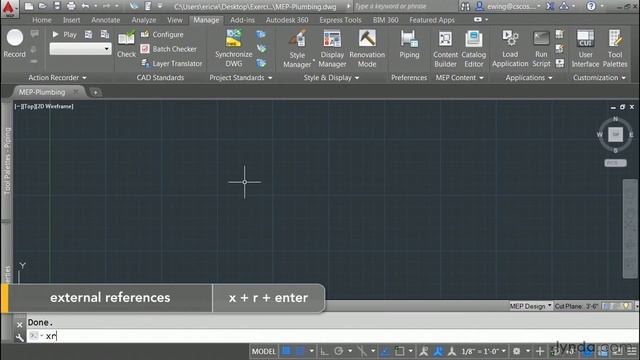Open Piping preferences

(409, 44)
